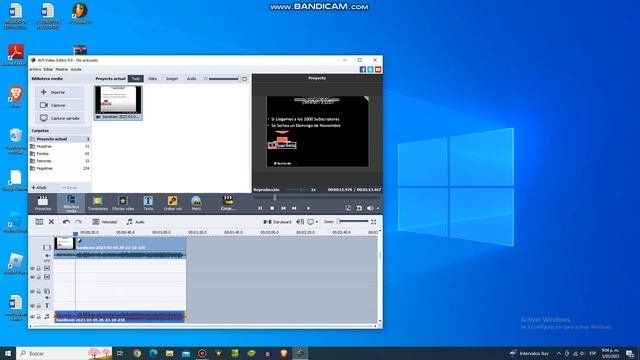Click the Crear movie button
The width and height of the screenshot is (640, 360).
[x=228, y=203]
